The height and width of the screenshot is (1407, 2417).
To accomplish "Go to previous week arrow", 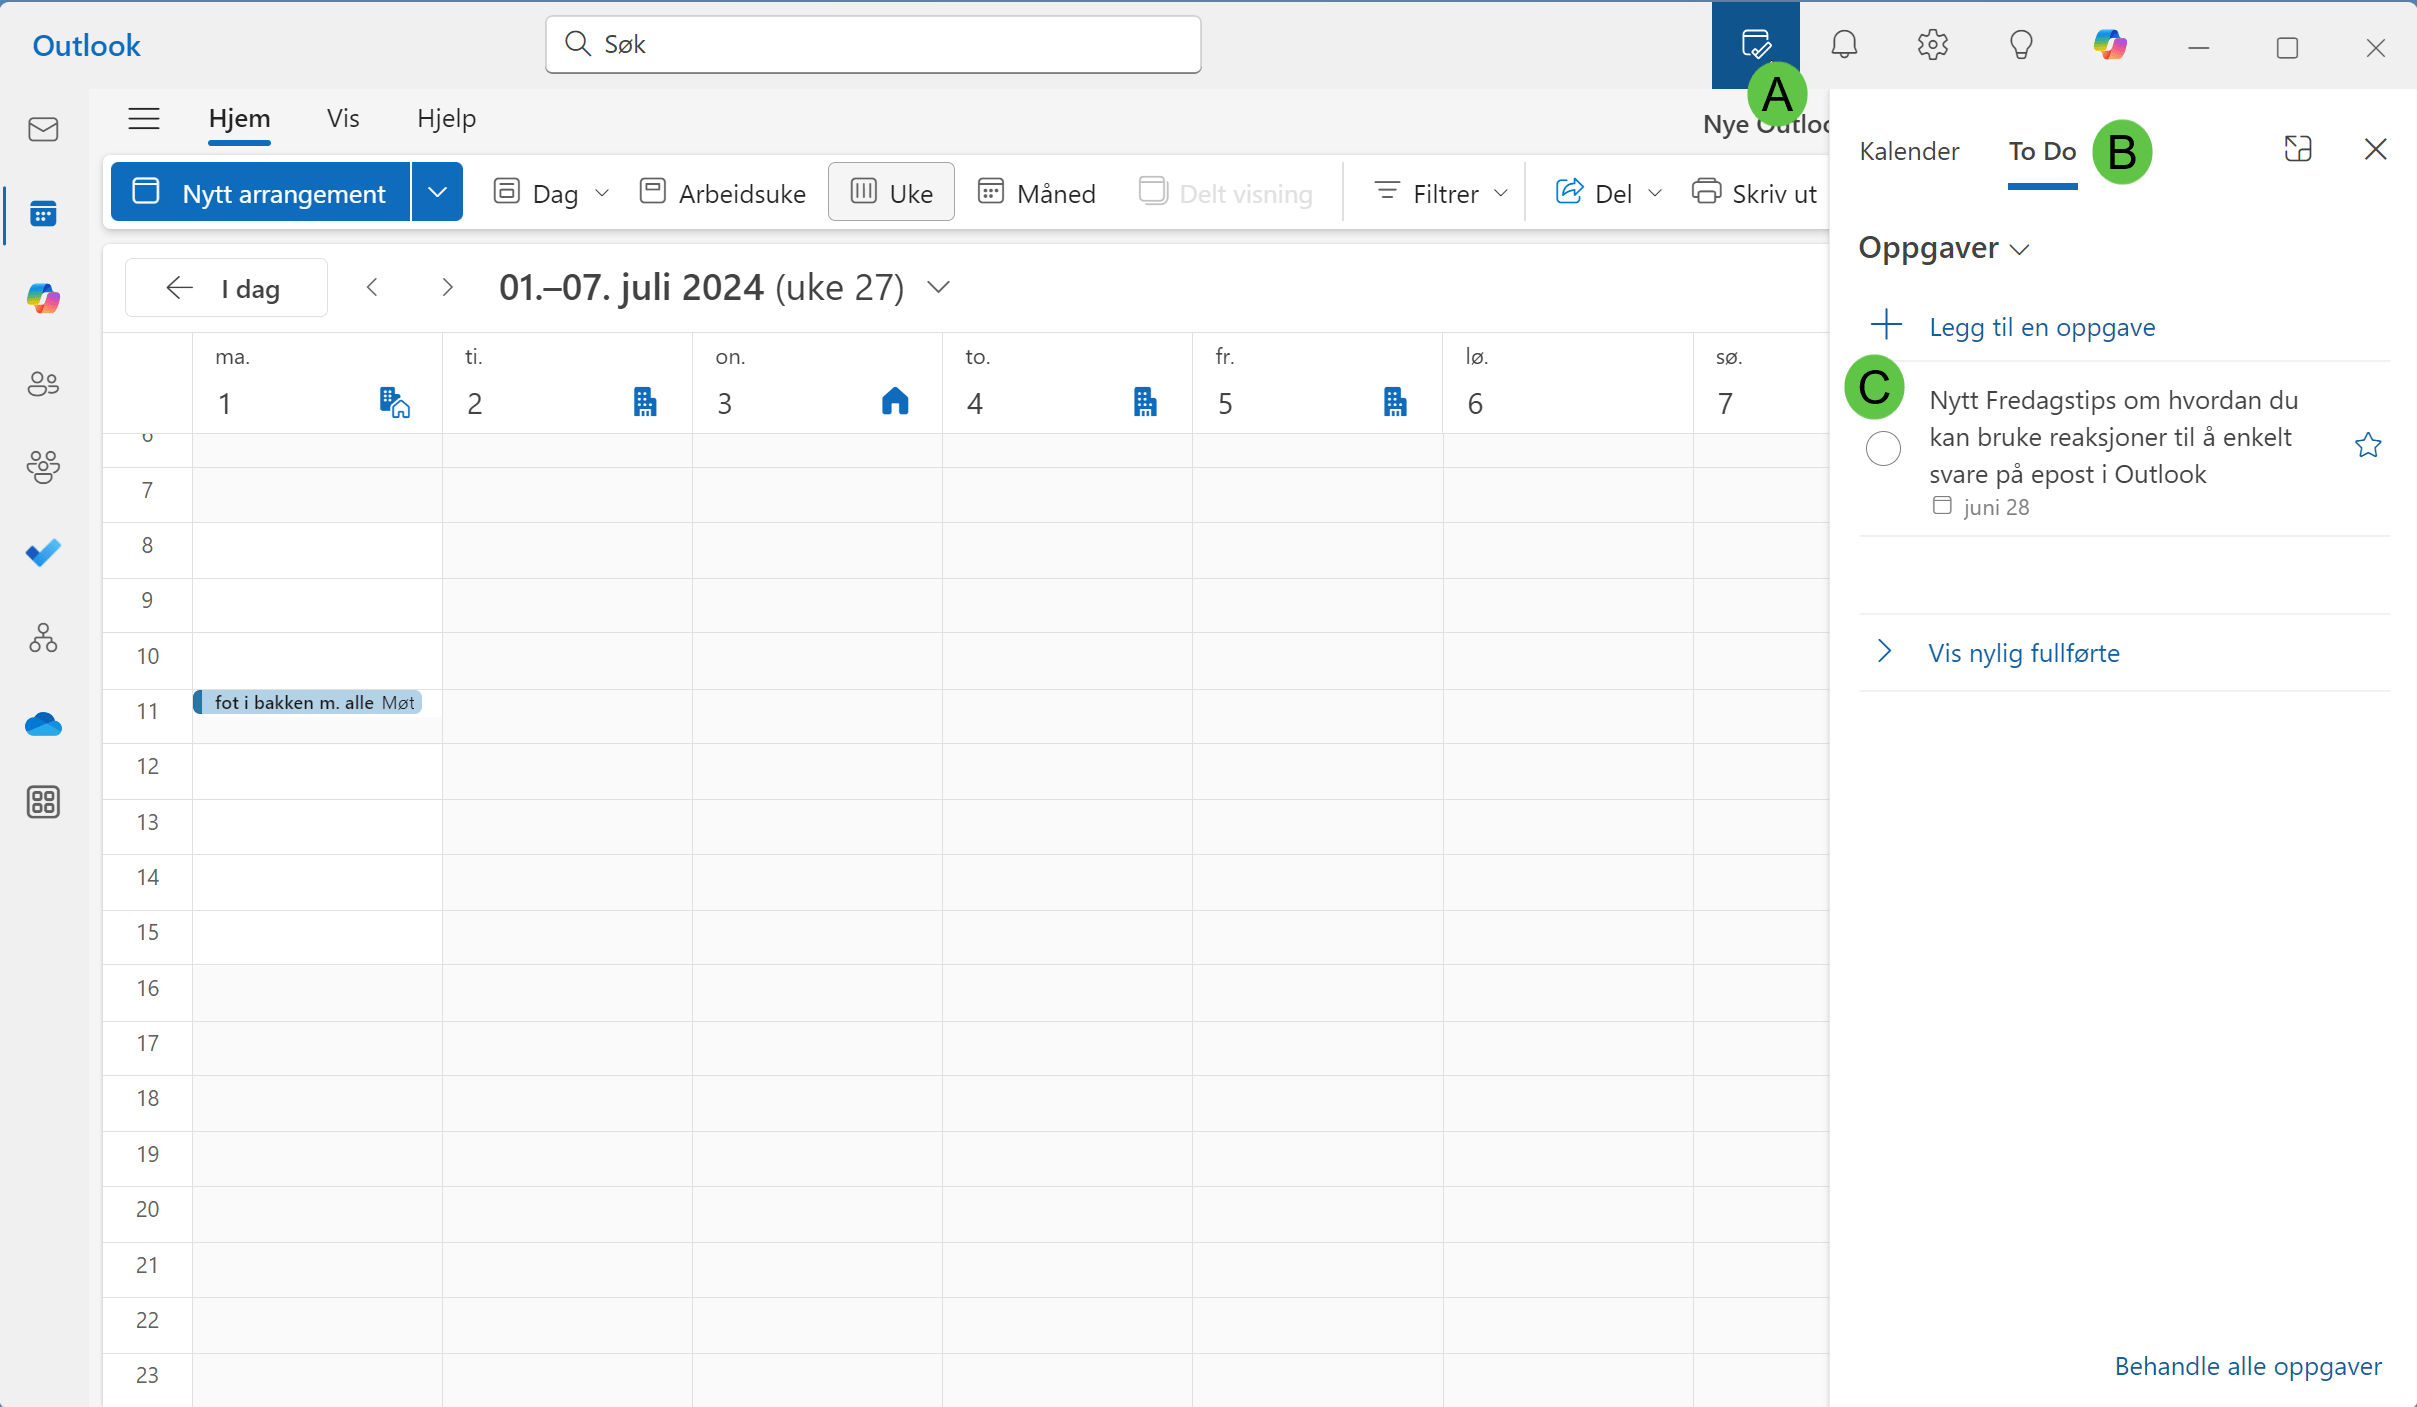I will (x=372, y=288).
